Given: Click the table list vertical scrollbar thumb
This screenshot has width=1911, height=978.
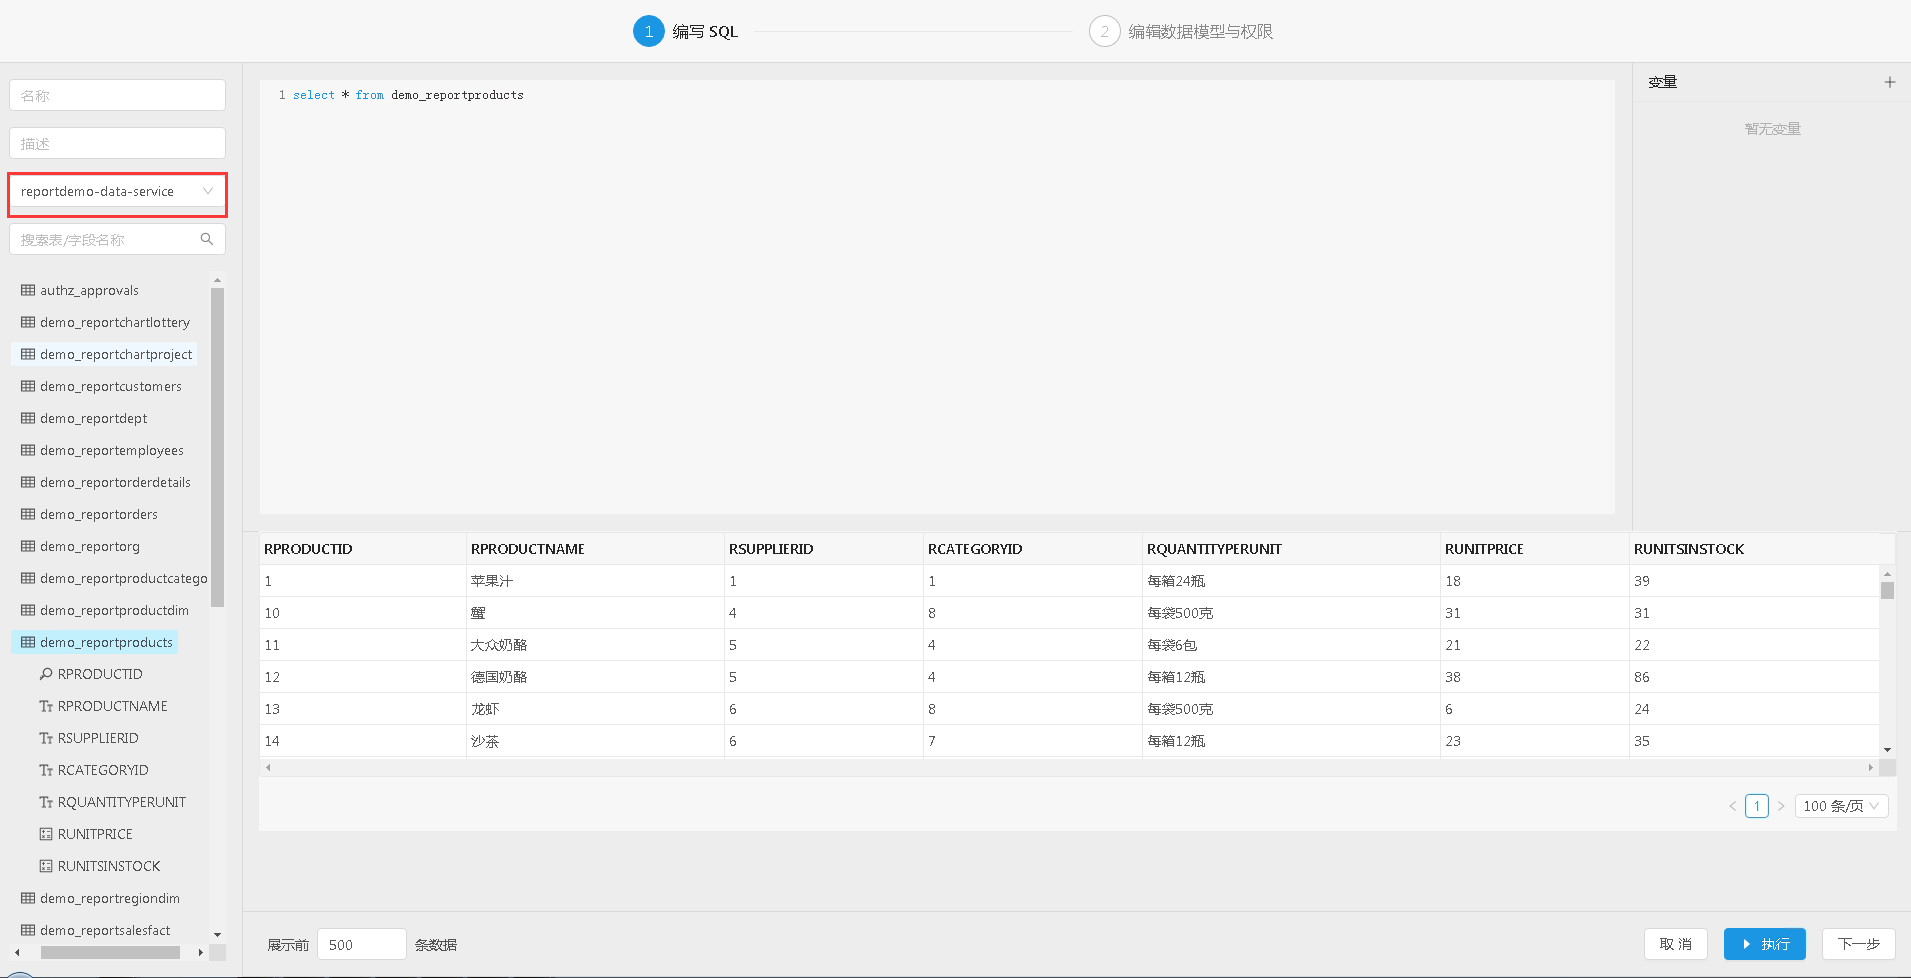Looking at the screenshot, I should point(217,447).
